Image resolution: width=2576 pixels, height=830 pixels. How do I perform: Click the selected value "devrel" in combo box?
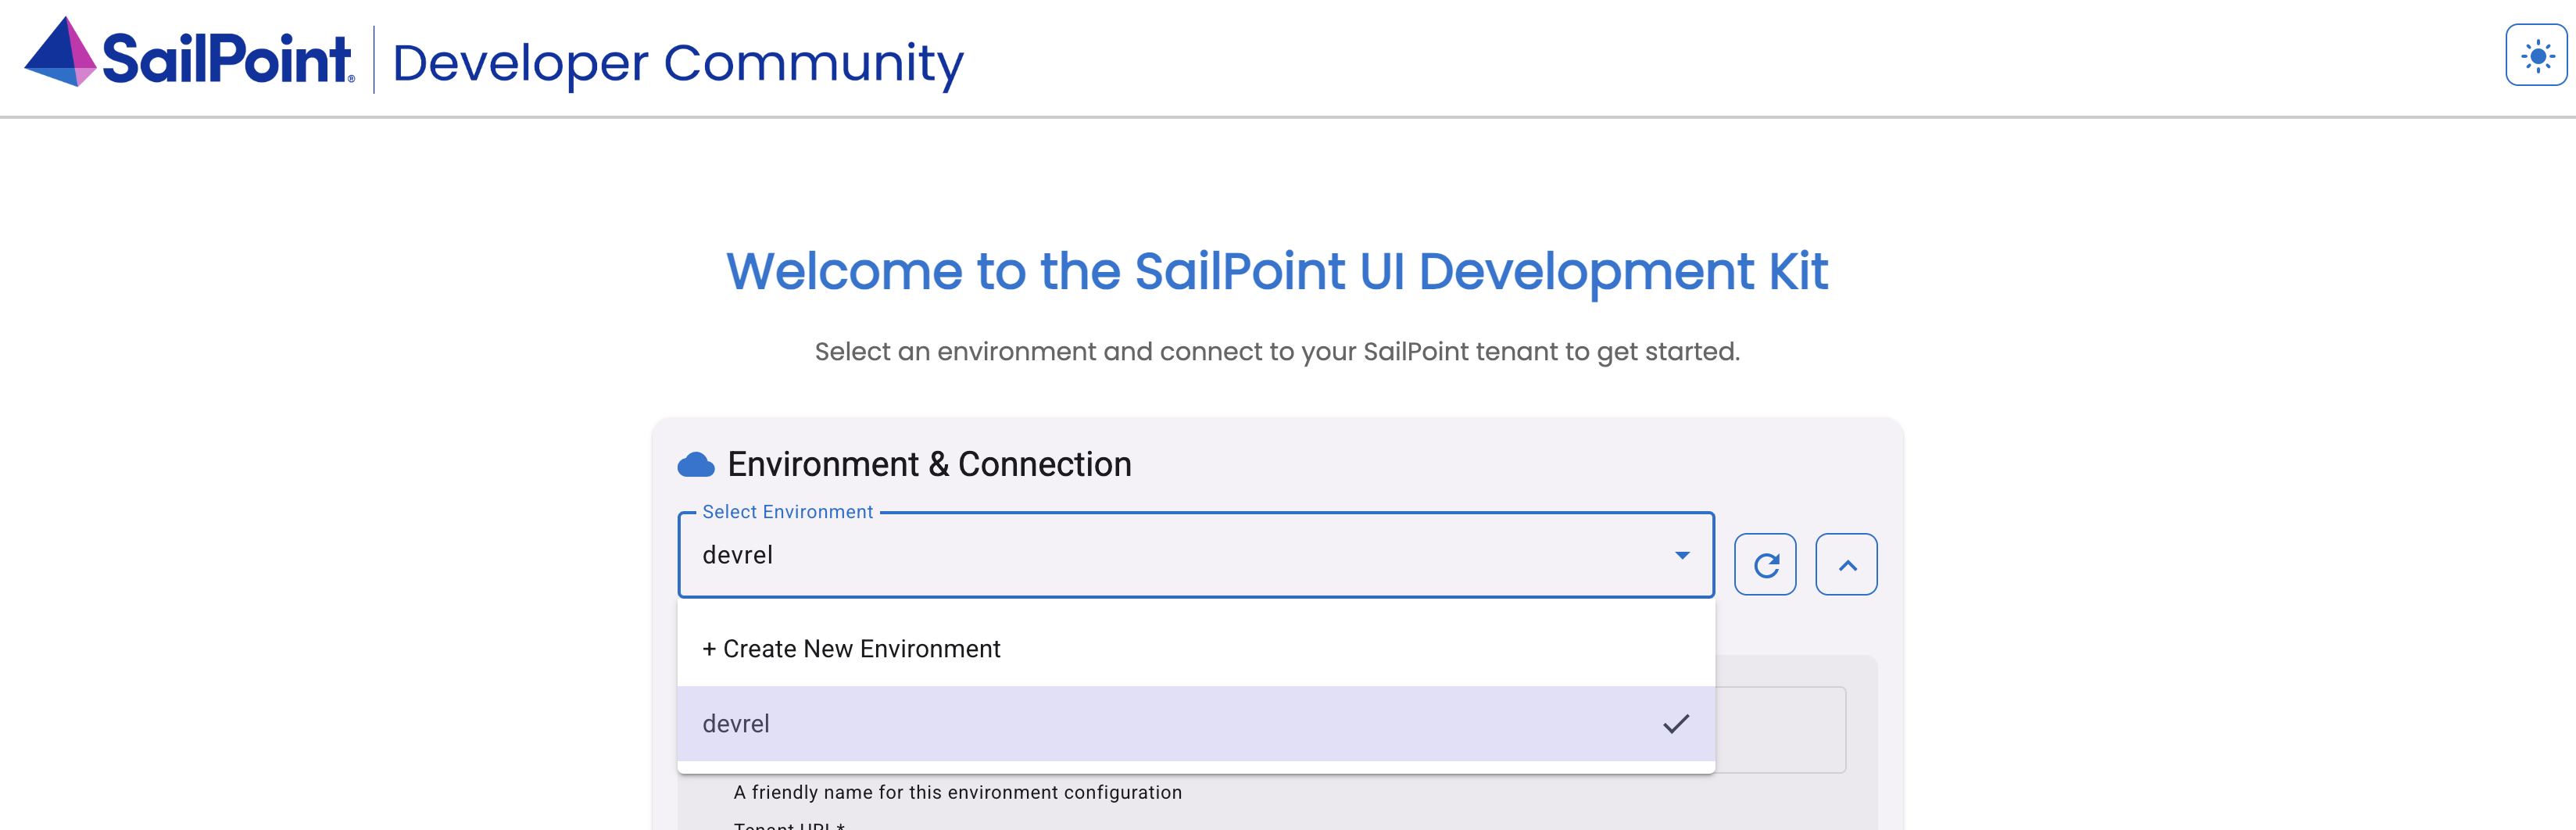click(738, 556)
